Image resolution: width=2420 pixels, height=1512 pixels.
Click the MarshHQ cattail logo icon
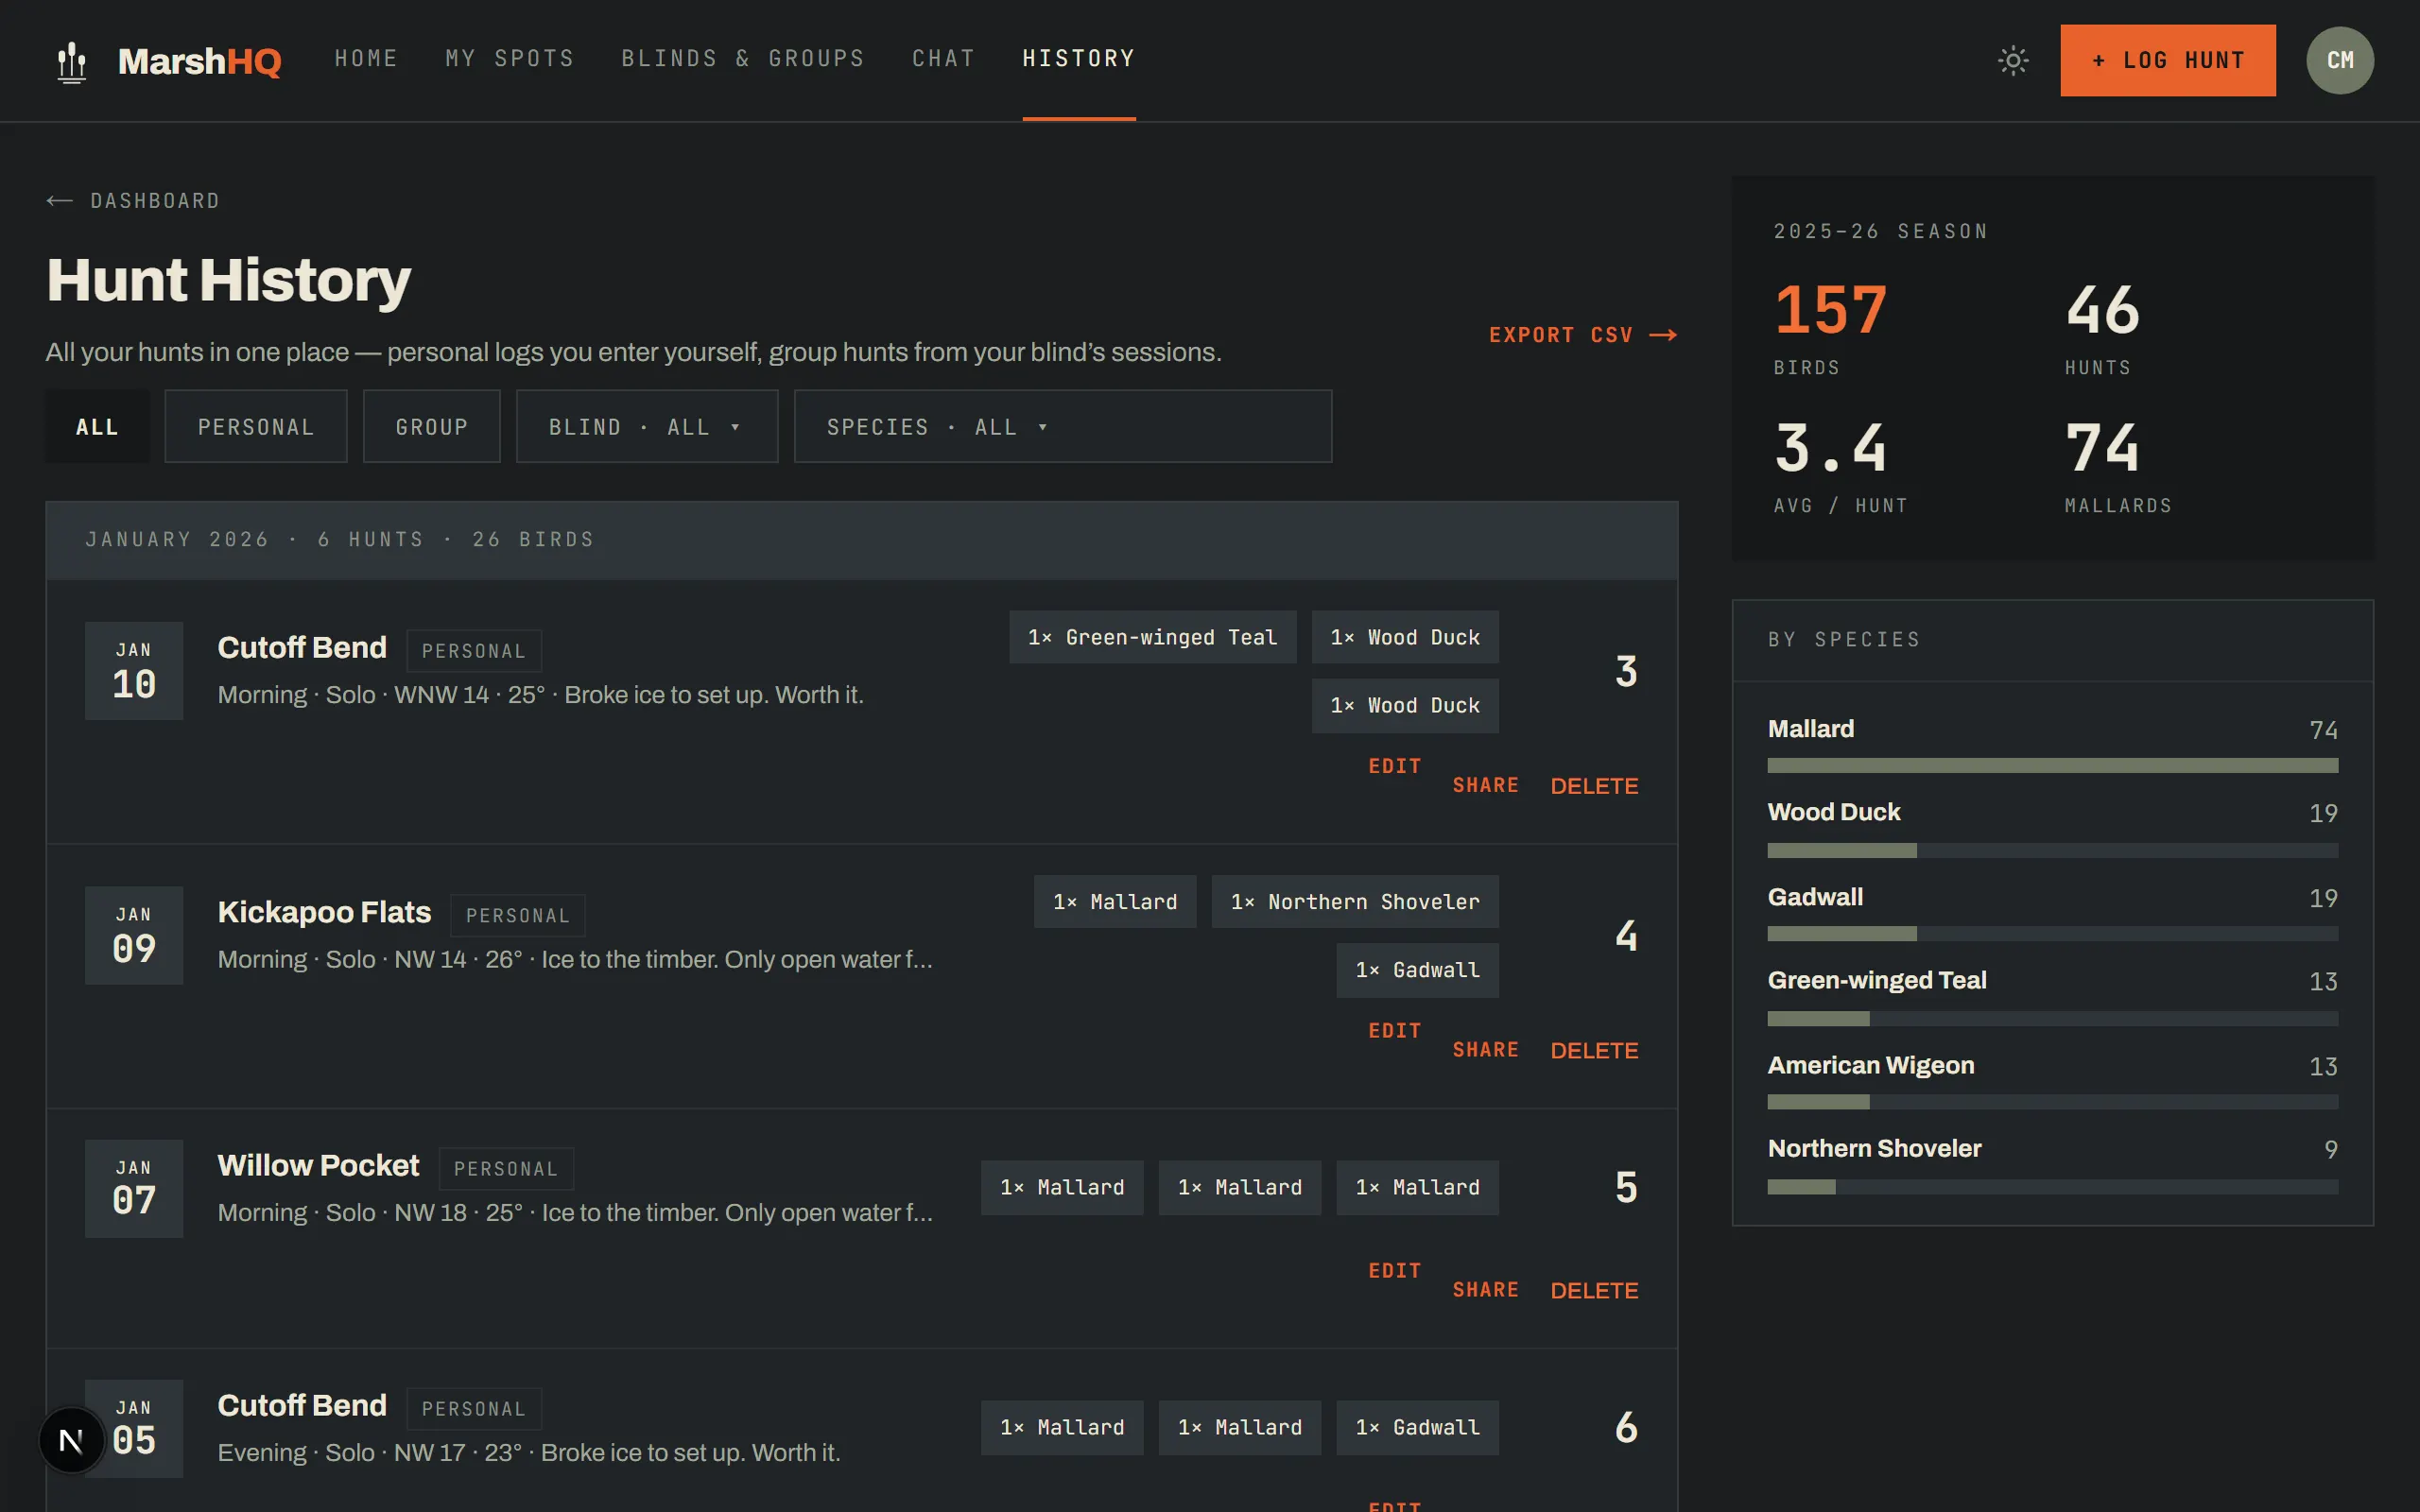[x=72, y=61]
